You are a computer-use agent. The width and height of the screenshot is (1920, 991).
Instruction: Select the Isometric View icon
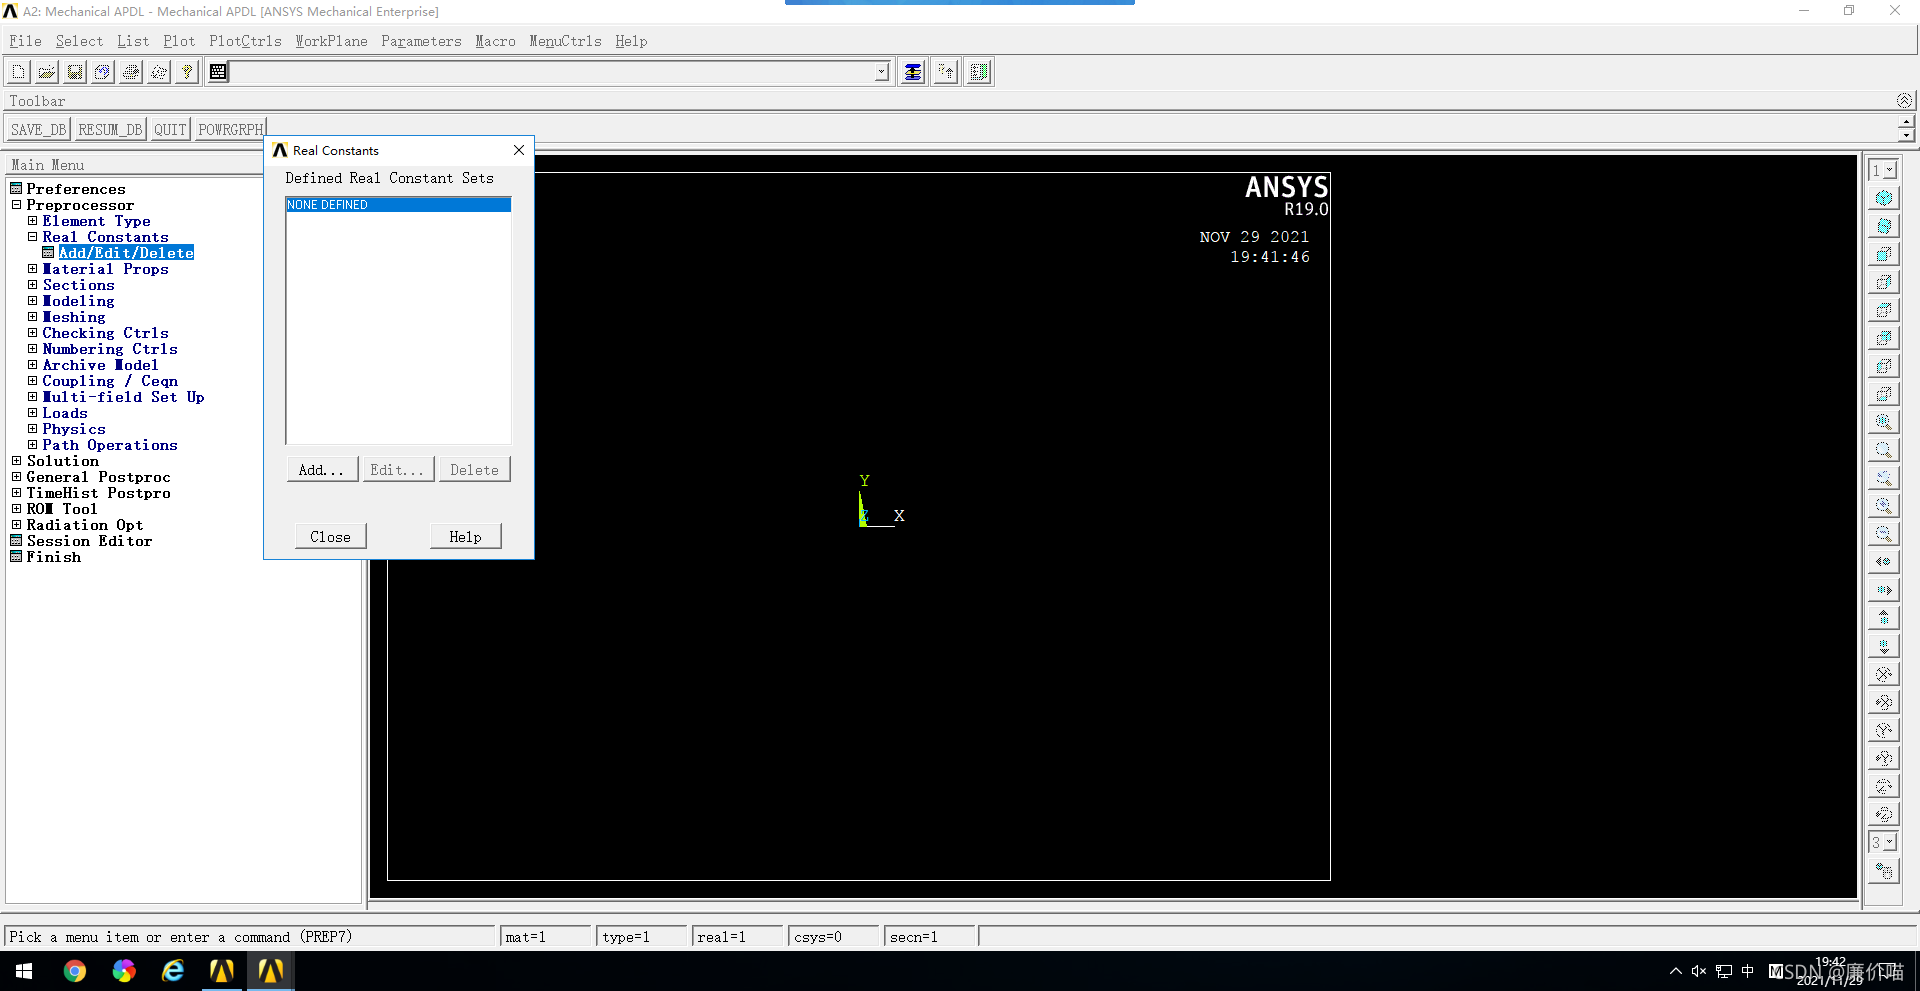[1884, 198]
